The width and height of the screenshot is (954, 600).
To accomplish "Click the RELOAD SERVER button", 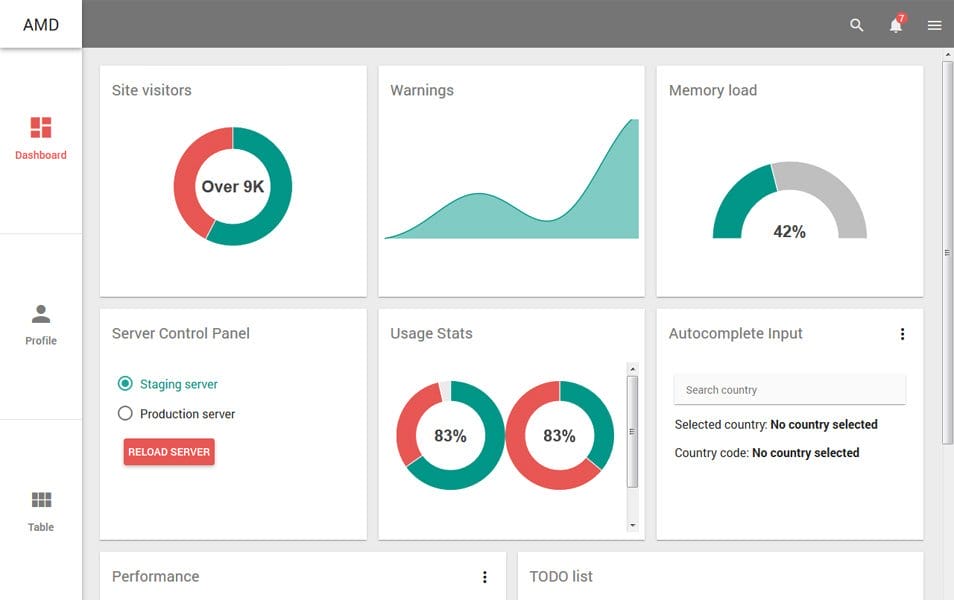I will (x=168, y=451).
